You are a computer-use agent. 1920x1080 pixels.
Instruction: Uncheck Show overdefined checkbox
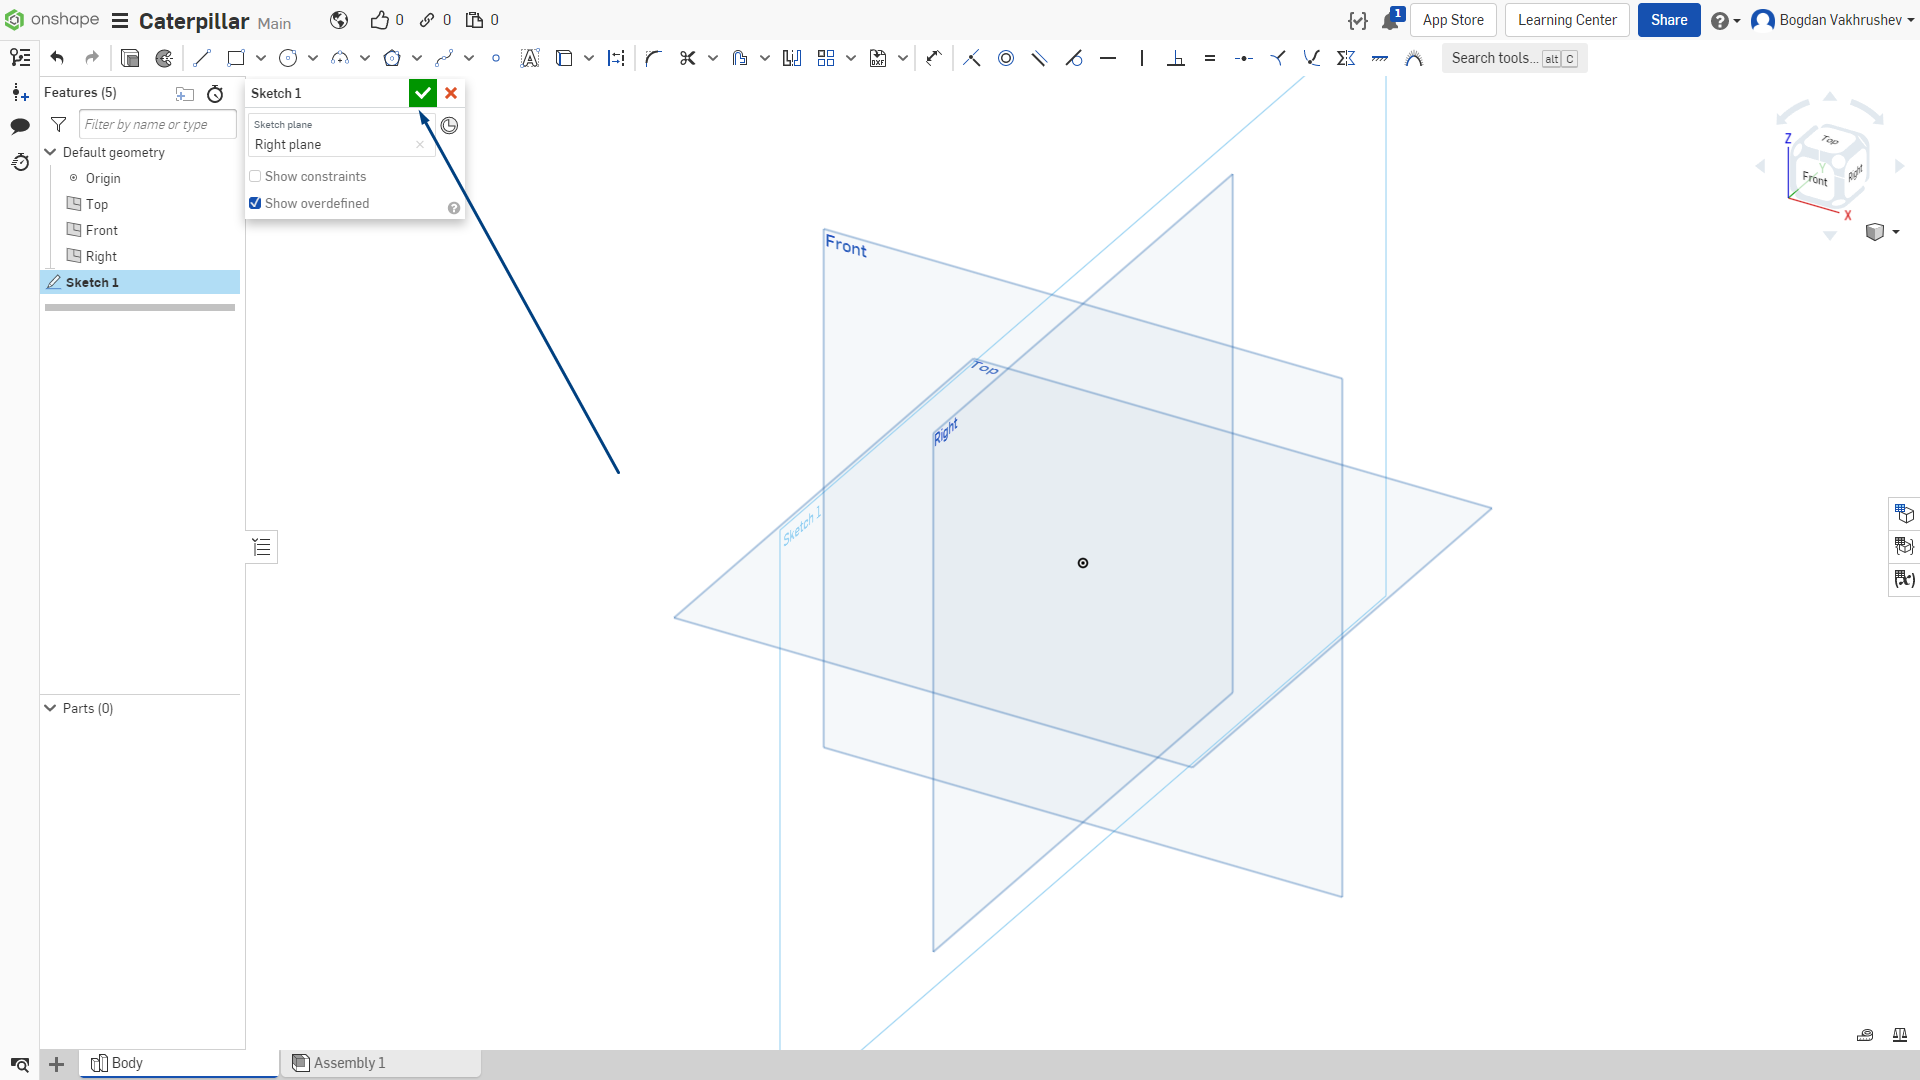click(x=255, y=203)
